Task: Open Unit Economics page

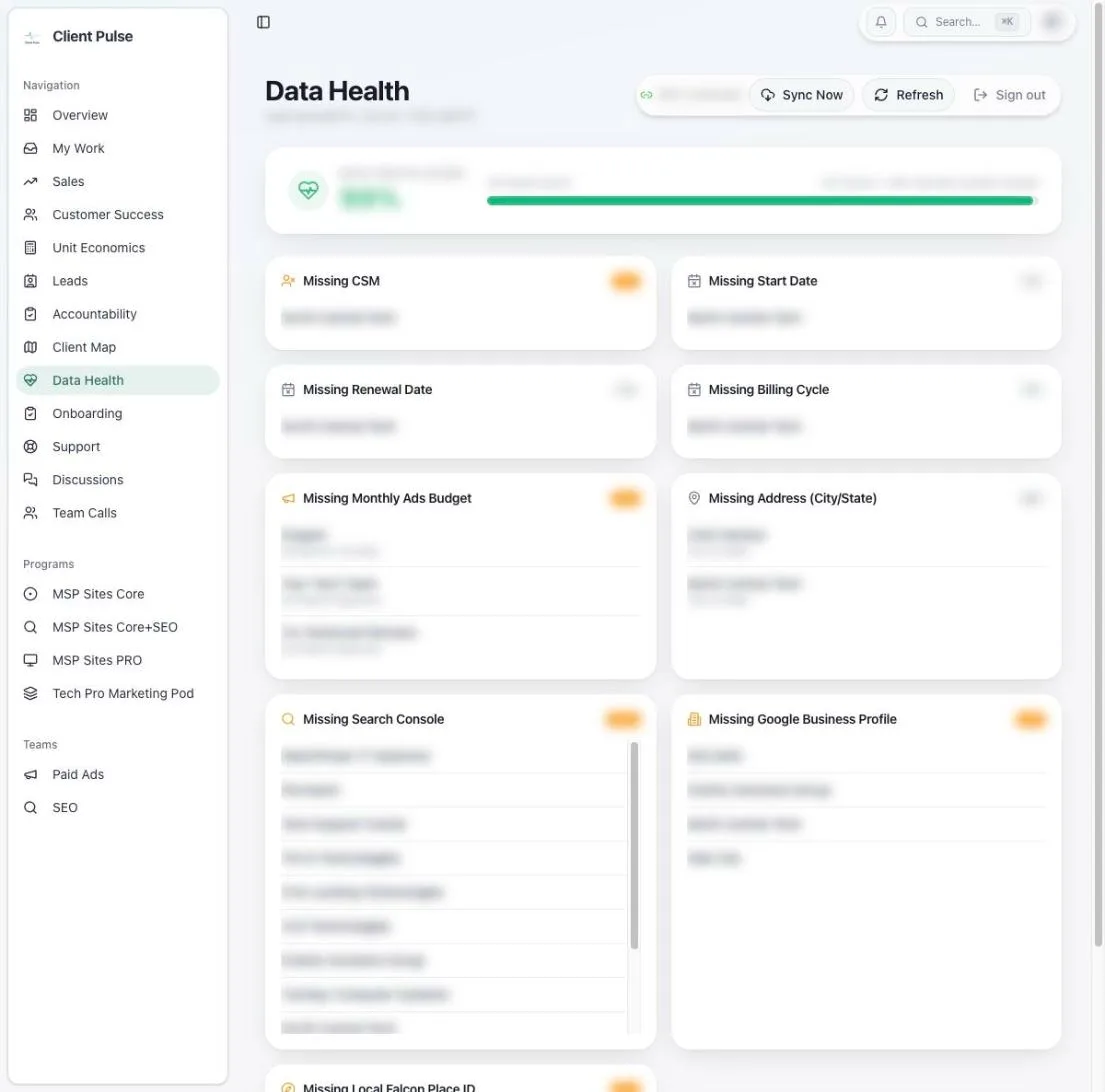Action: pos(118,247)
